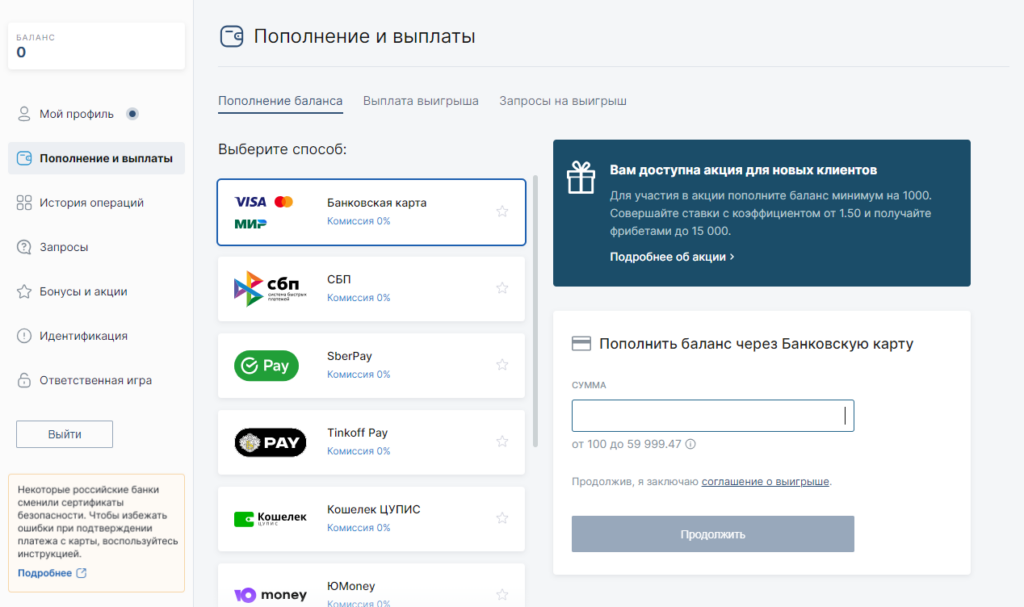
Task: Click "от 100 до 59 999.47" hint
Action: (x=626, y=444)
